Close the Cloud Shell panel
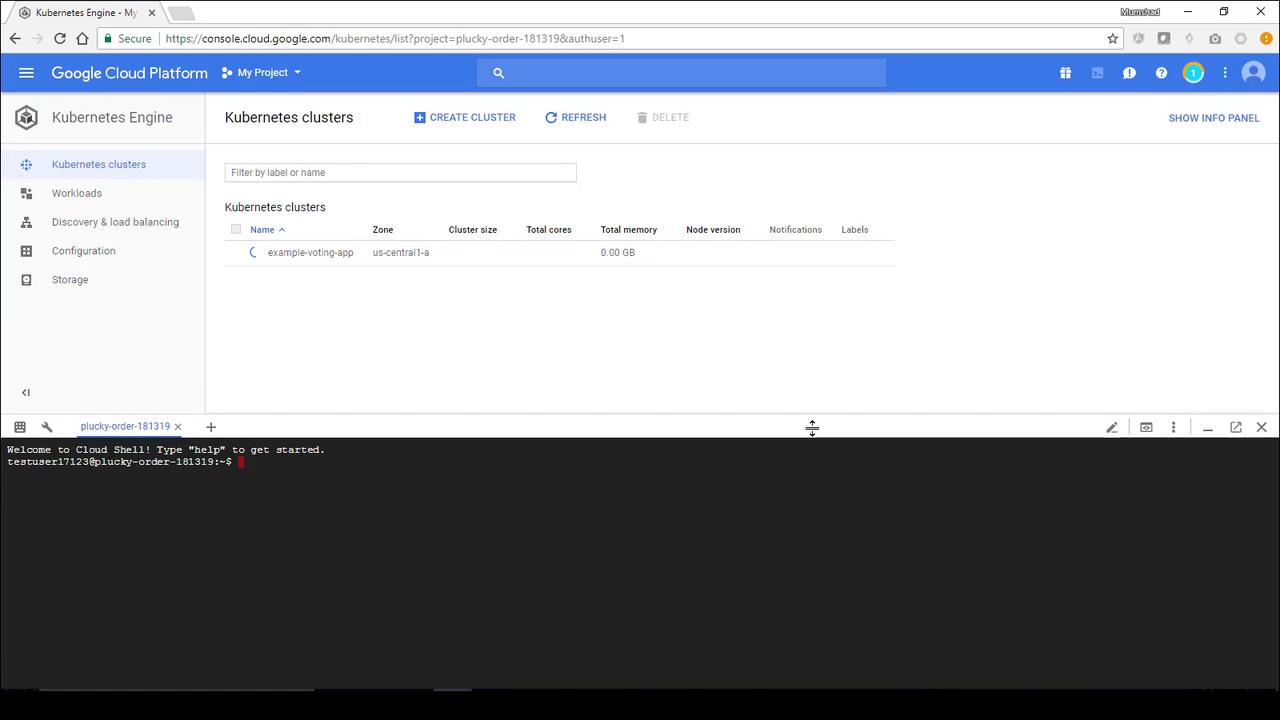Viewport: 1280px width, 720px height. click(1262, 427)
